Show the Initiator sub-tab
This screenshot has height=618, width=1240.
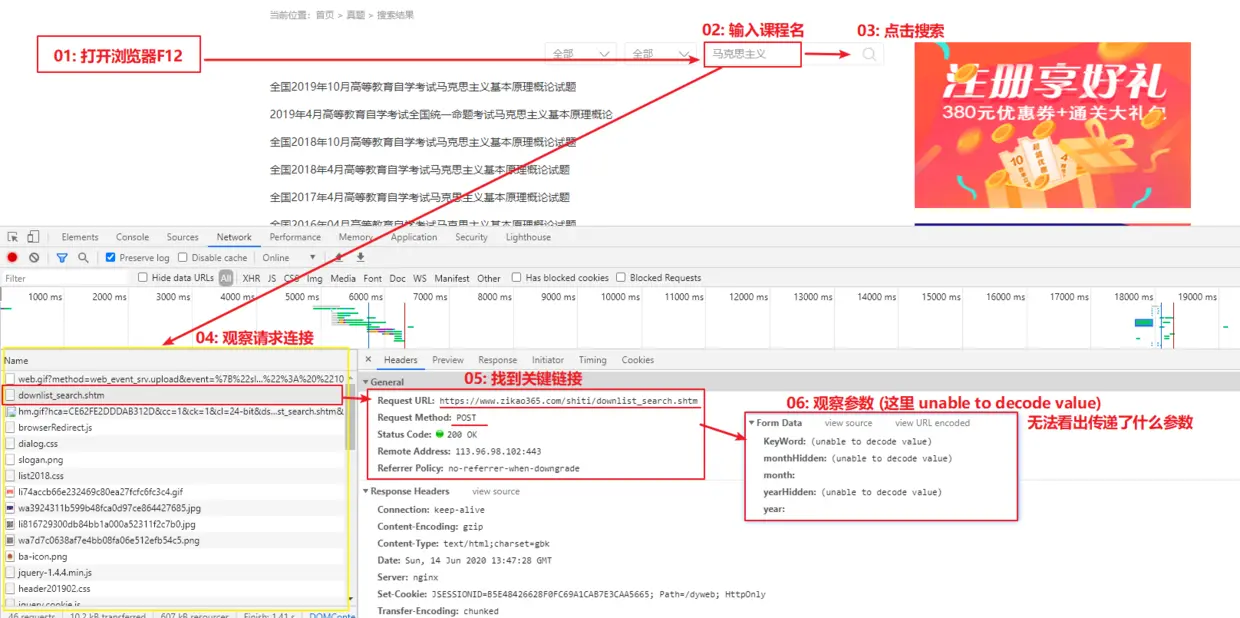[548, 360]
